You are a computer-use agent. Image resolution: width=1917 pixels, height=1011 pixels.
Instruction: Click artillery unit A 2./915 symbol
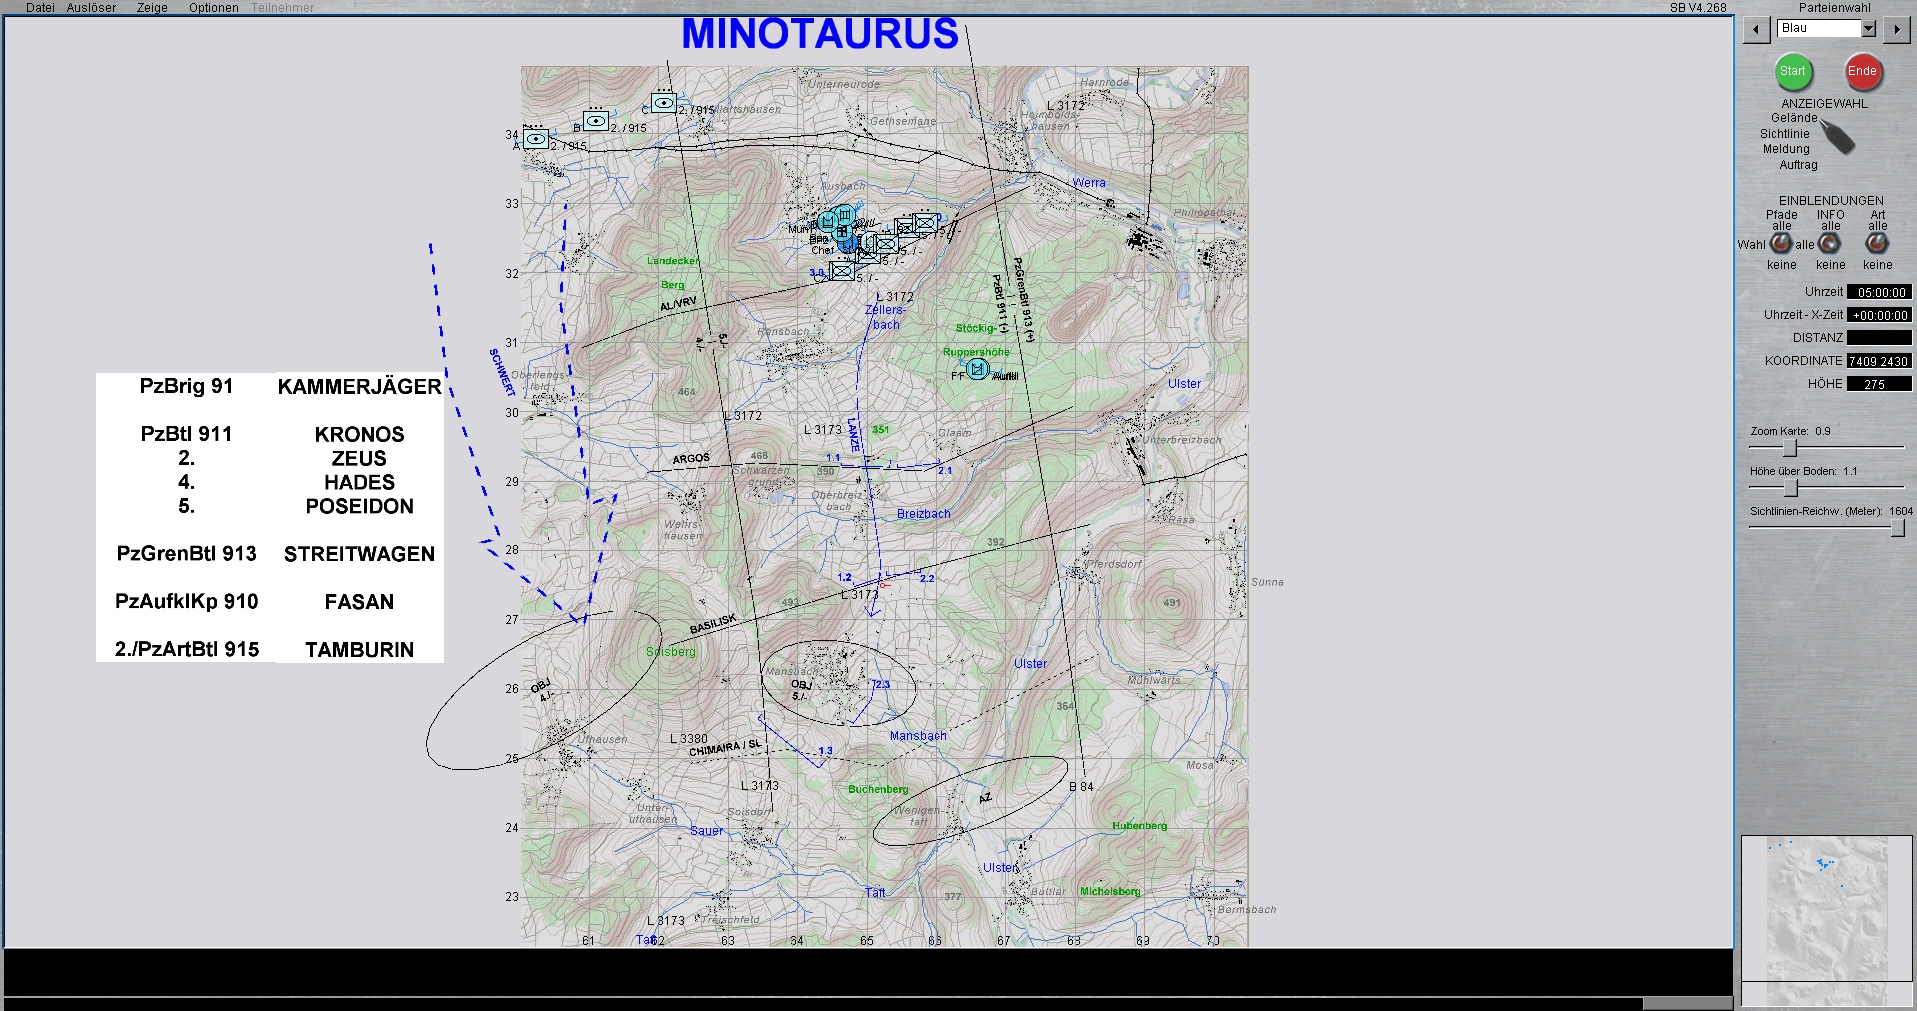(536, 139)
